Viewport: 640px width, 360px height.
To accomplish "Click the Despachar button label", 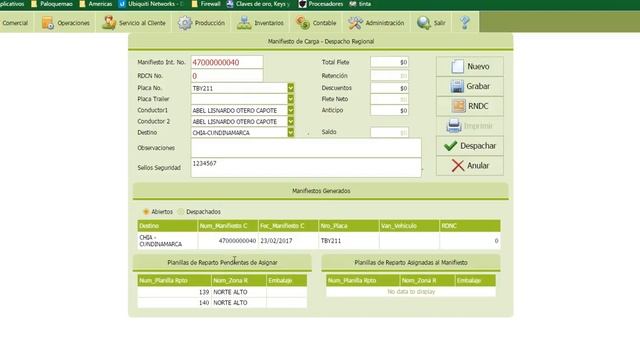I will (478, 146).
